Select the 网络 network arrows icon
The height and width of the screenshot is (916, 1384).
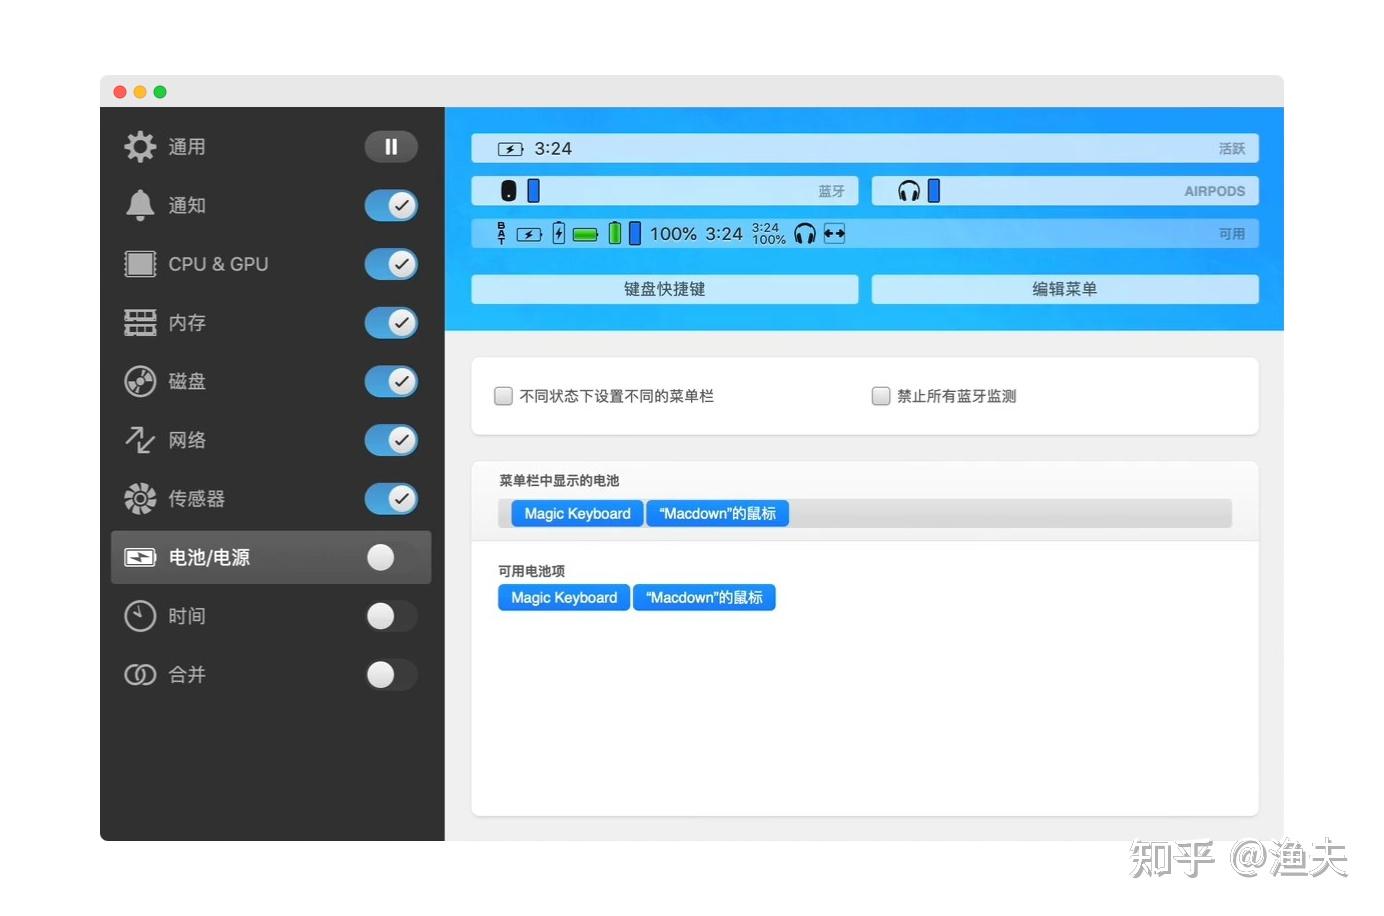(140, 440)
